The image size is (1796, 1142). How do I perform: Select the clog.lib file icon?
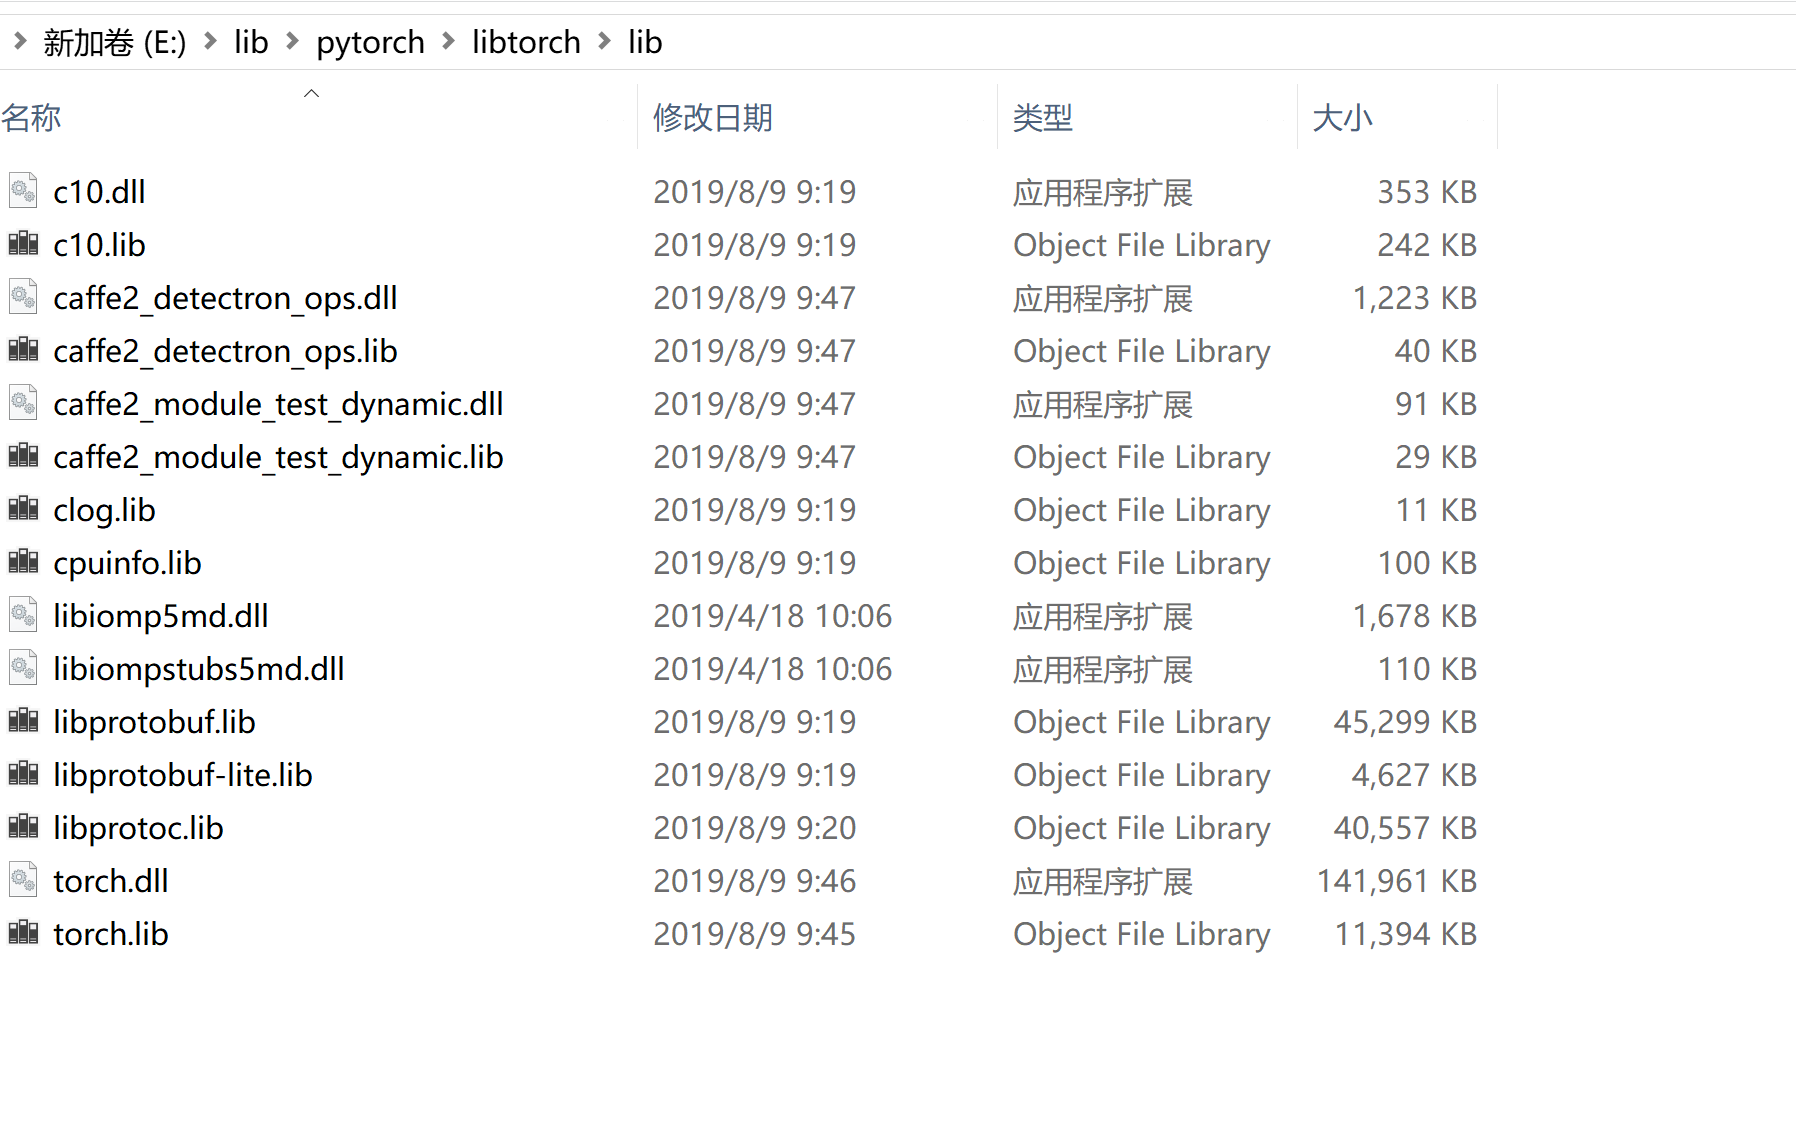23,508
